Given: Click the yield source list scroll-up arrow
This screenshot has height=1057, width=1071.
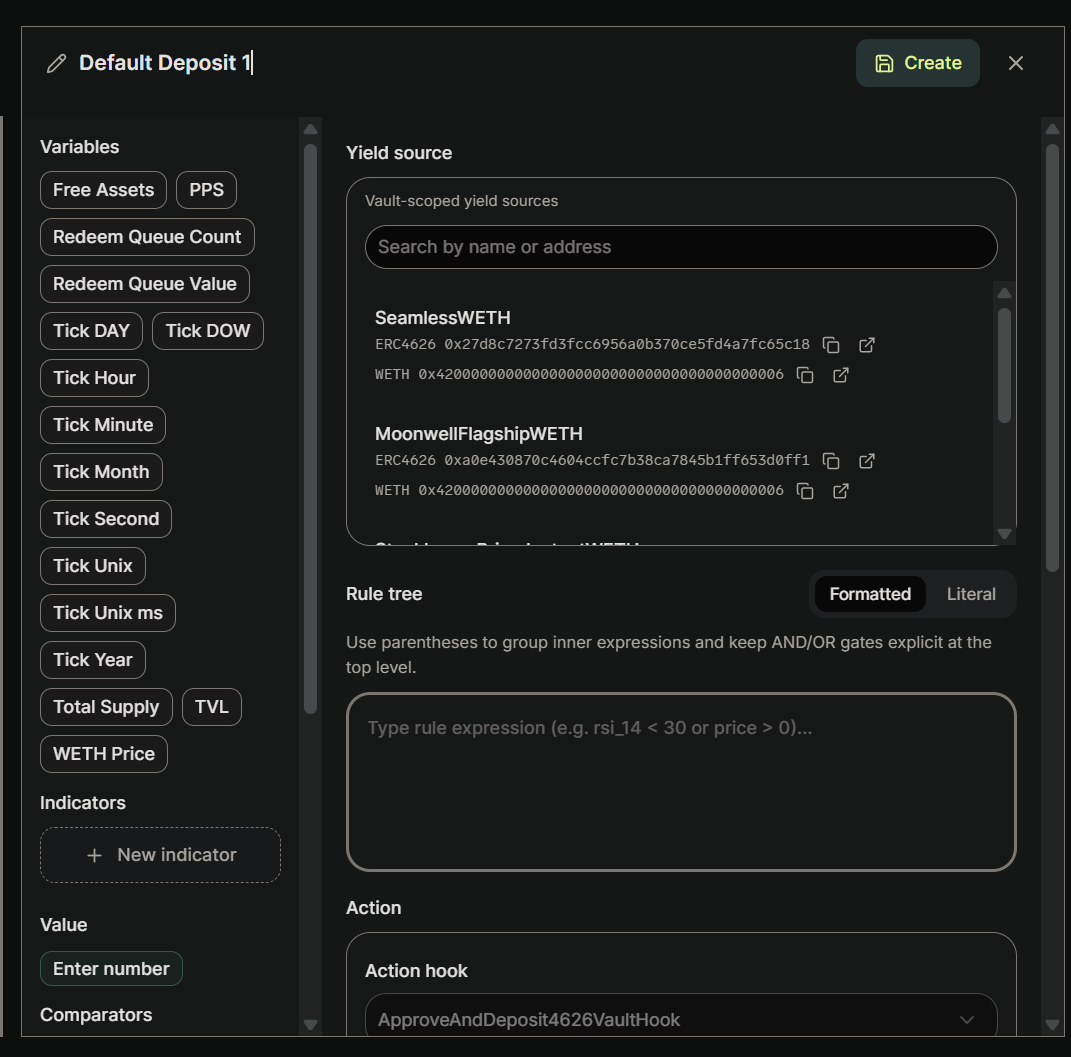Looking at the screenshot, I should pos(1004,294).
